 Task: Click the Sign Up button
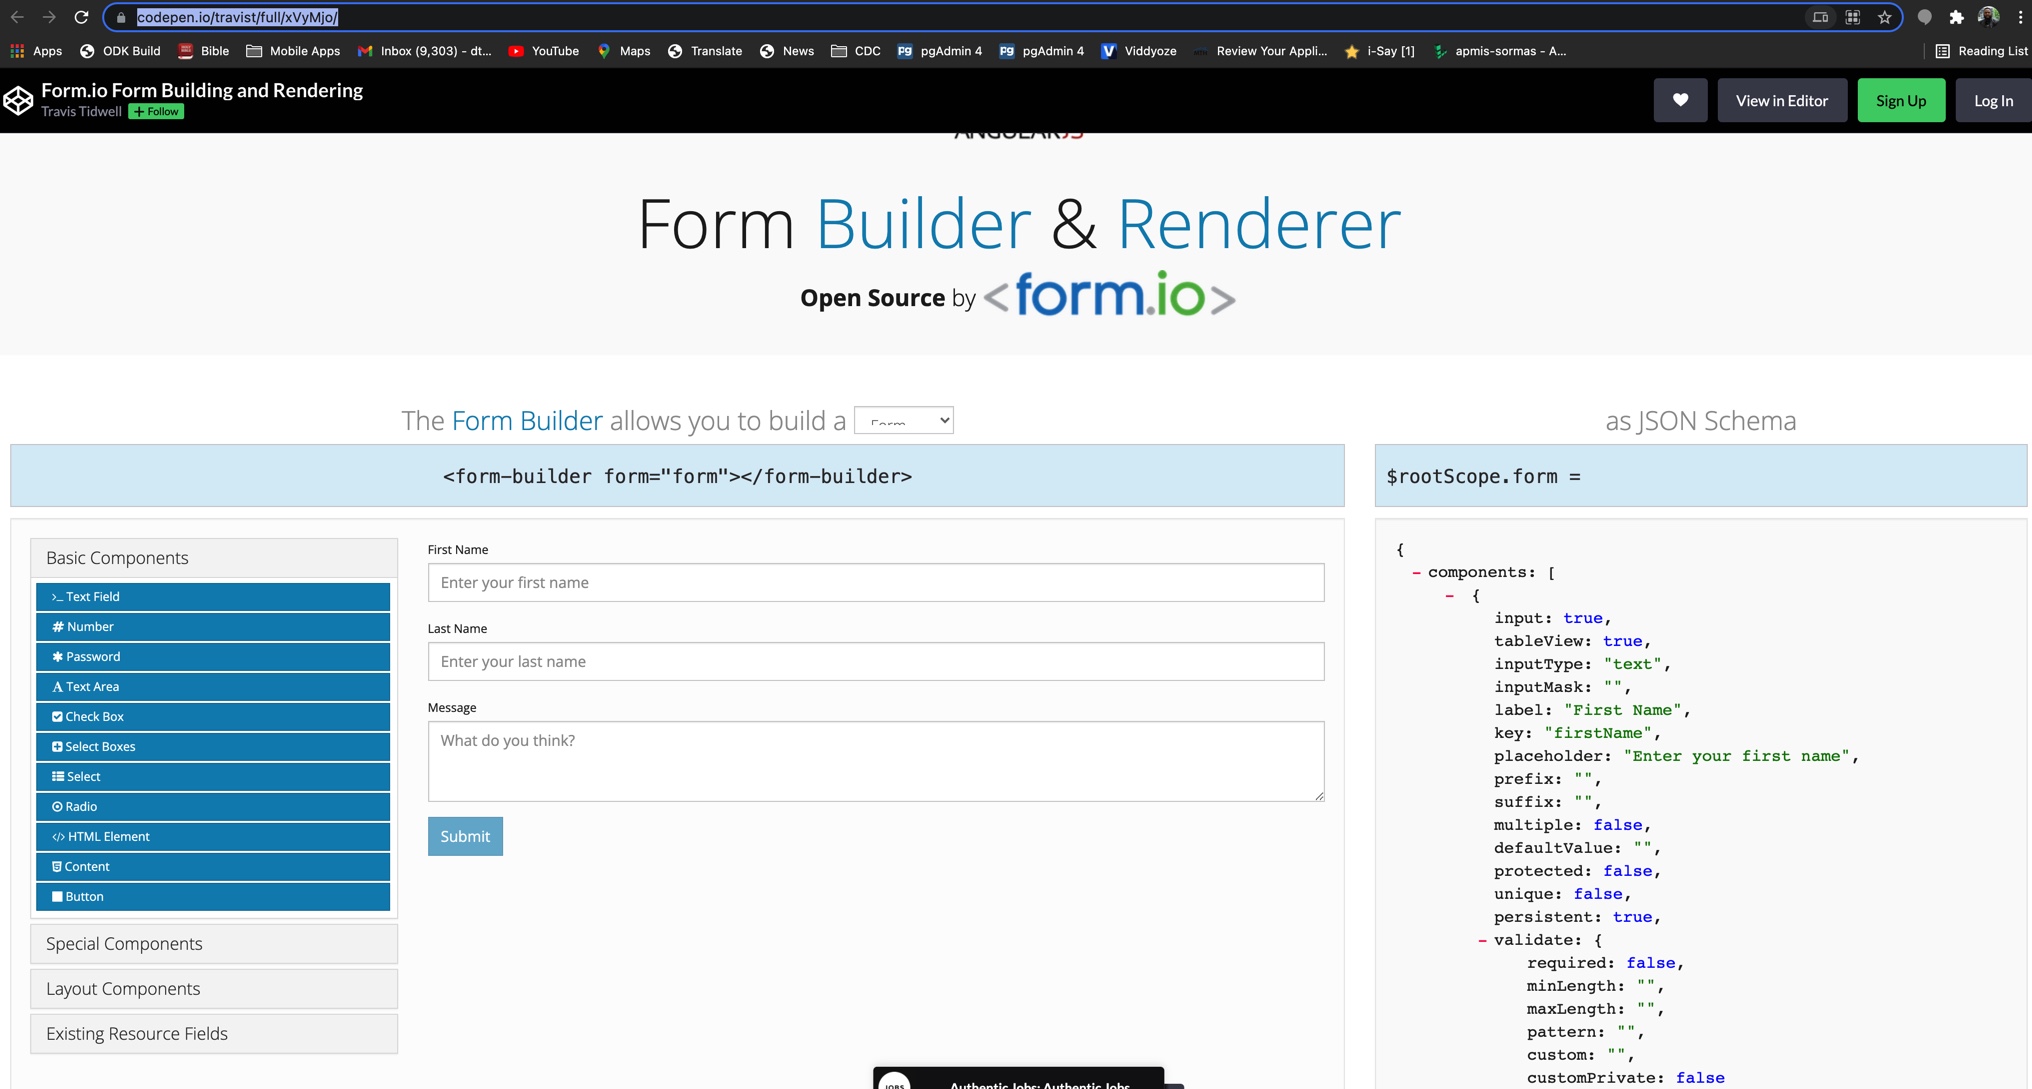tap(1900, 100)
